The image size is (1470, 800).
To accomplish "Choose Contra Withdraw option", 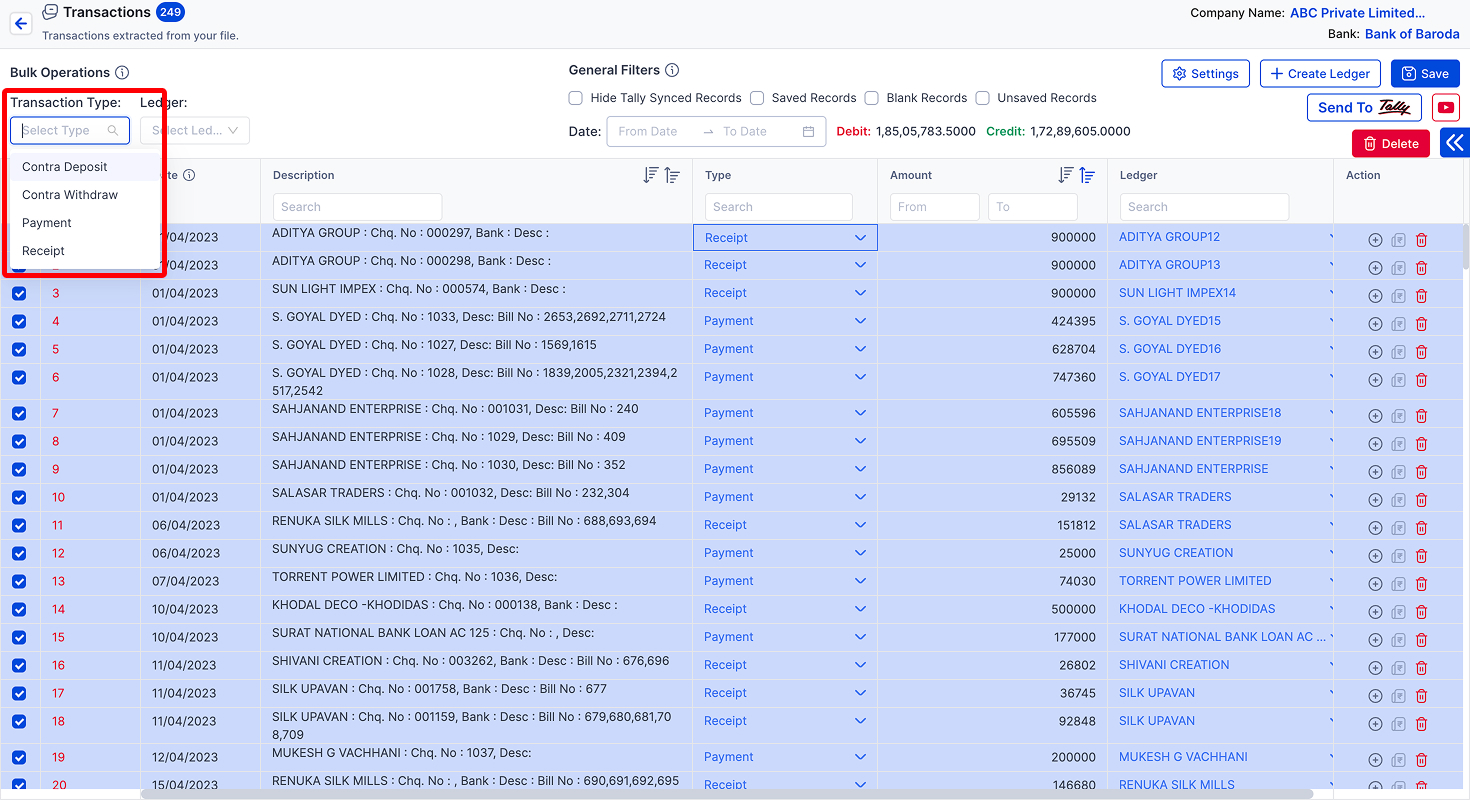I will [x=85, y=195].
